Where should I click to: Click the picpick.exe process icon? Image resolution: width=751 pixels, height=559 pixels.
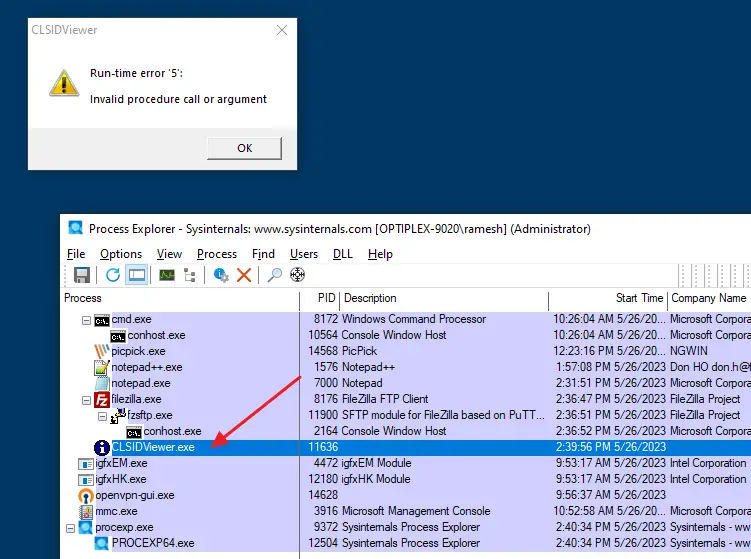(x=102, y=351)
